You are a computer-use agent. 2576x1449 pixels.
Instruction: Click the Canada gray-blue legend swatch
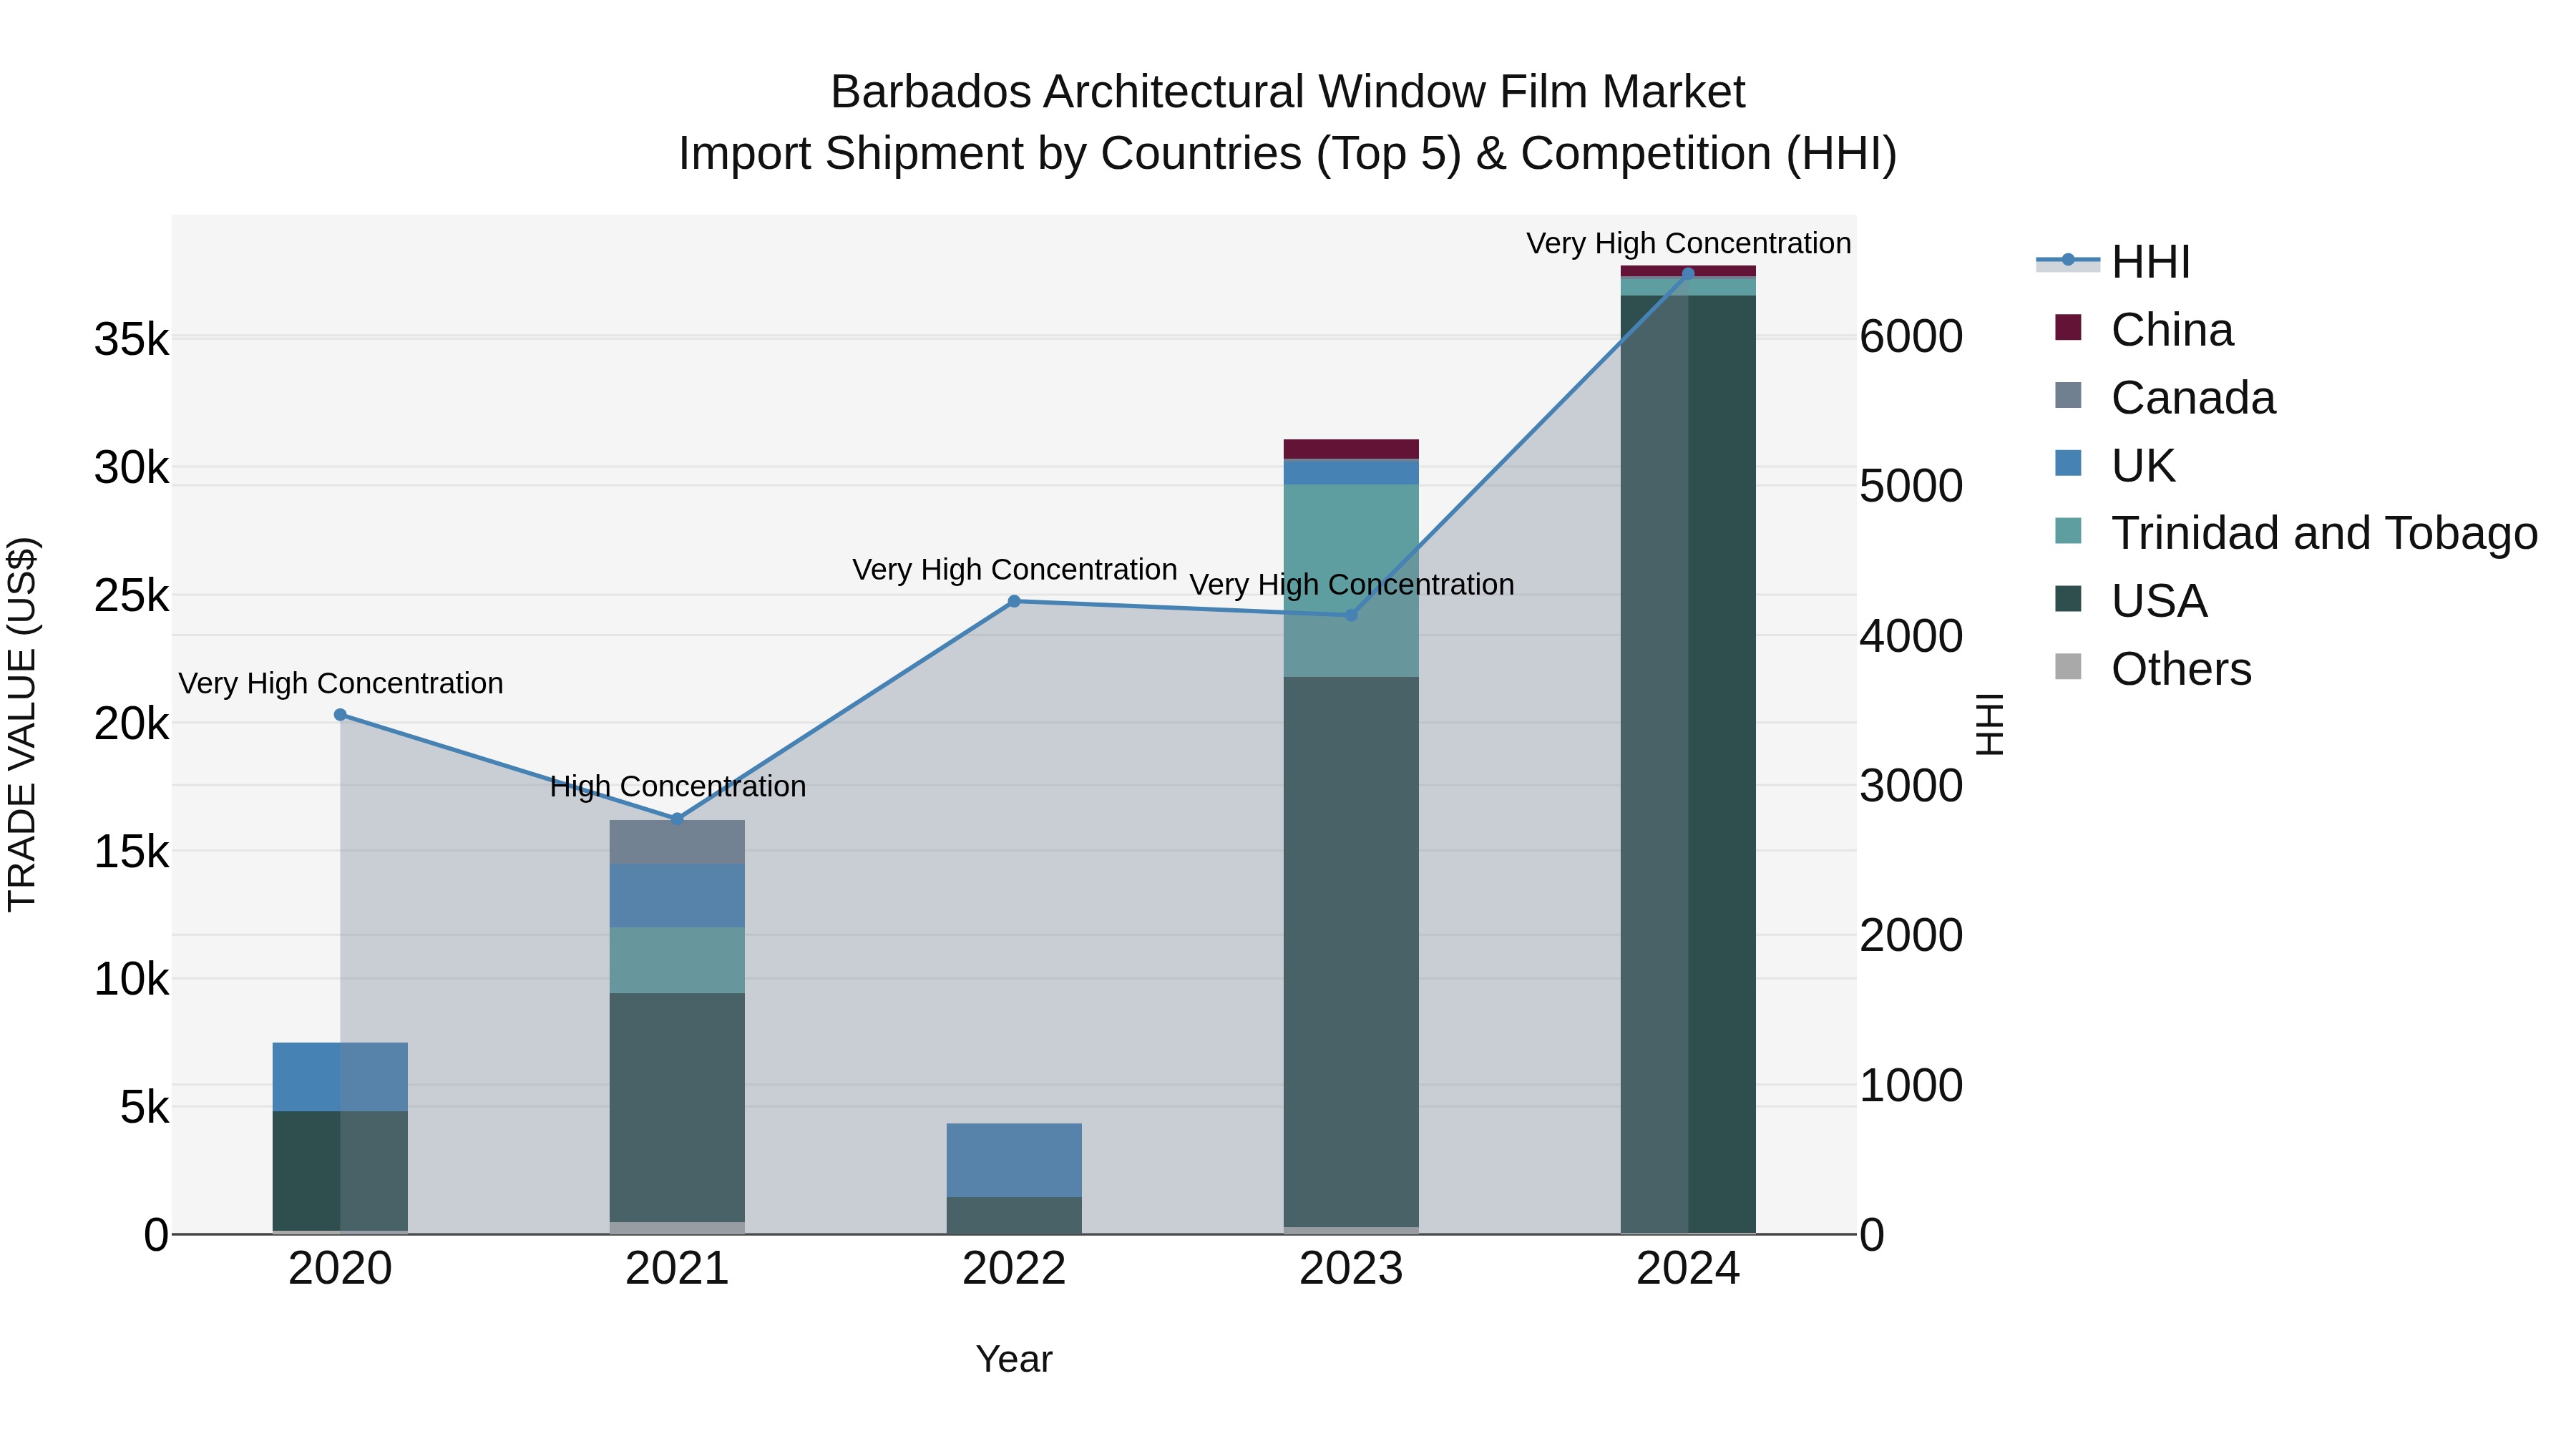(2068, 395)
